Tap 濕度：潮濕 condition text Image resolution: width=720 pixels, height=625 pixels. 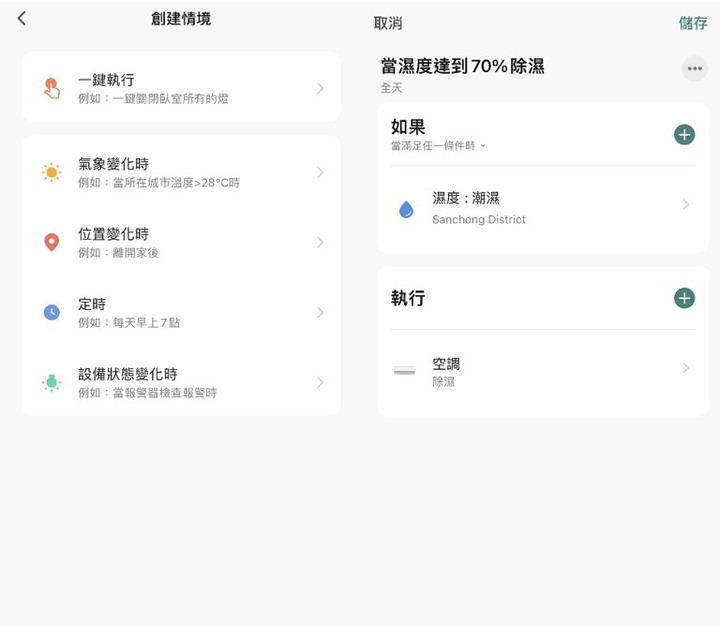click(x=466, y=198)
